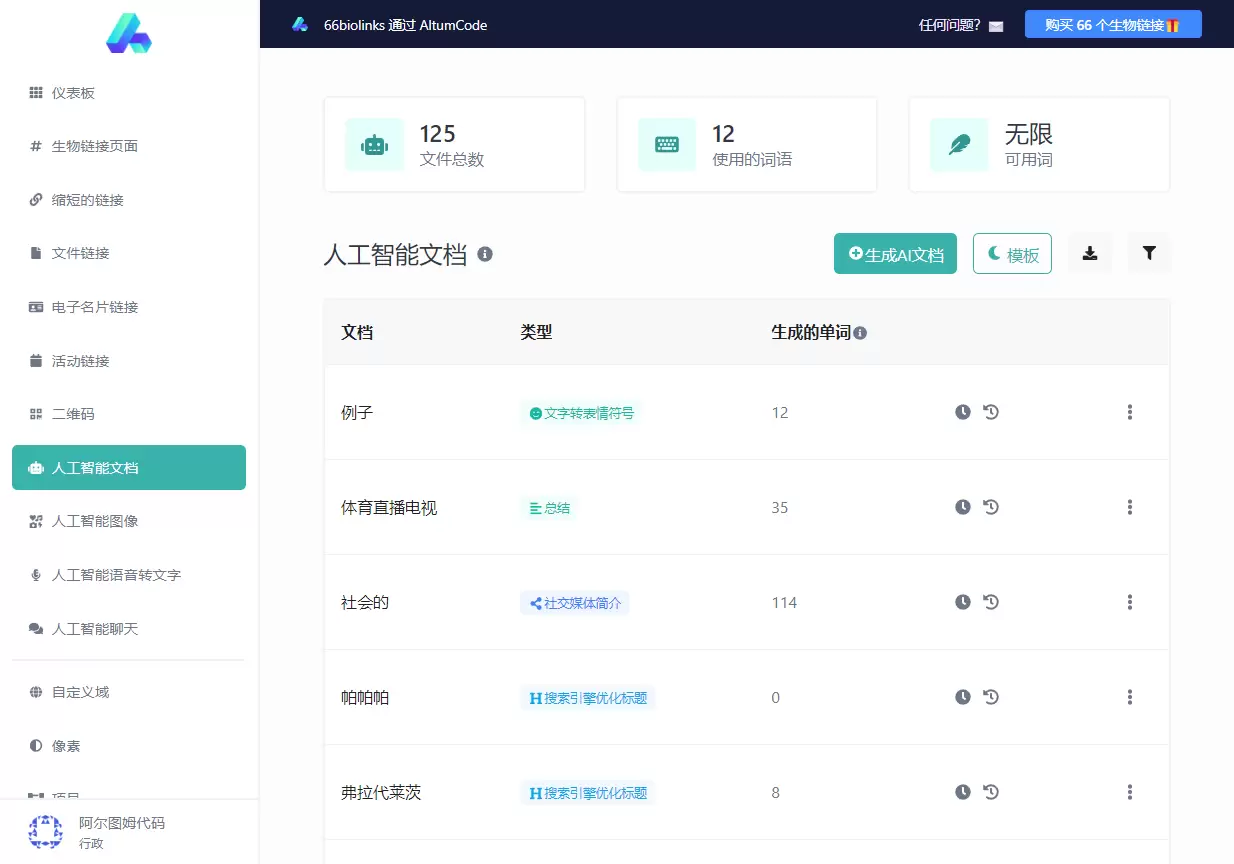This screenshot has width=1234, height=864.
Task: Click clock icon in 帕帕帕 row
Action: point(963,697)
